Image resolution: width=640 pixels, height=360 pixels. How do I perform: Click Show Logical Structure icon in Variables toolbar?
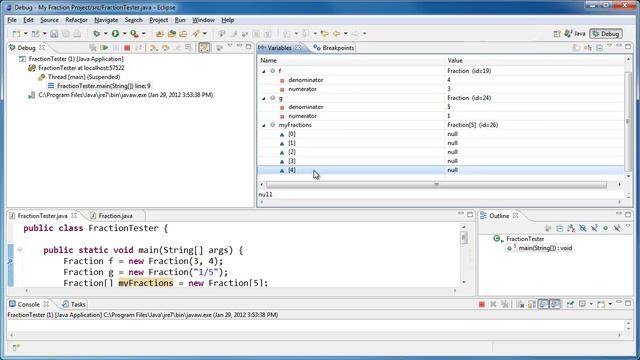point(588,48)
